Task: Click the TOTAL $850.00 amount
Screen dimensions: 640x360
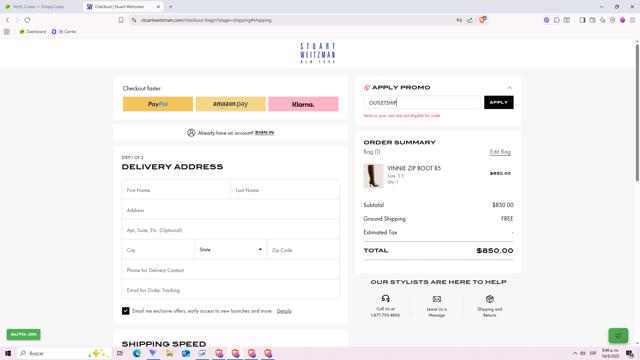Action: point(495,251)
